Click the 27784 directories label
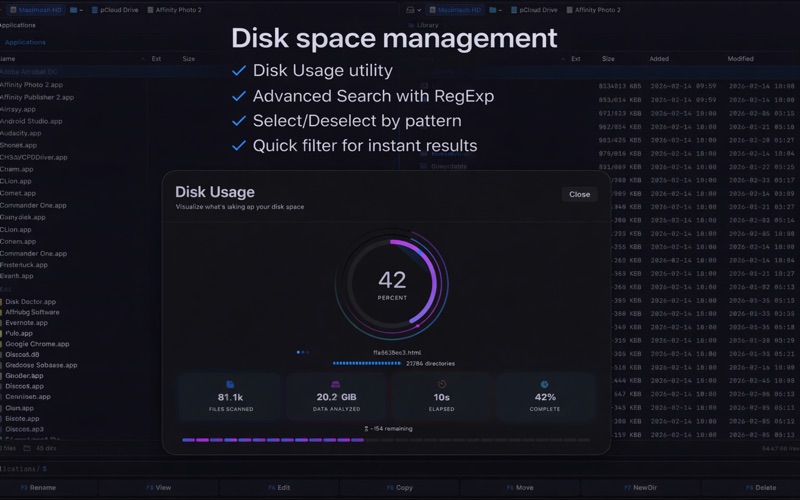The height and width of the screenshot is (500, 800). [x=430, y=363]
